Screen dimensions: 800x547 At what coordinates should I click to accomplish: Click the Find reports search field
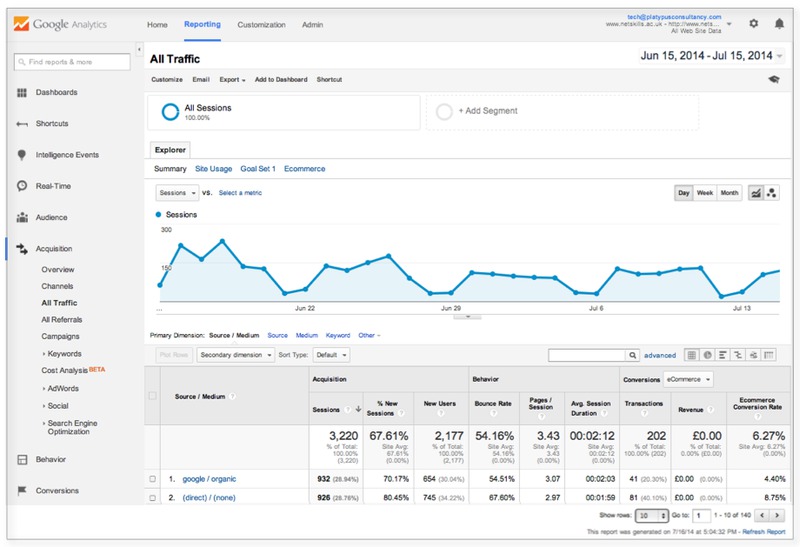(x=72, y=62)
